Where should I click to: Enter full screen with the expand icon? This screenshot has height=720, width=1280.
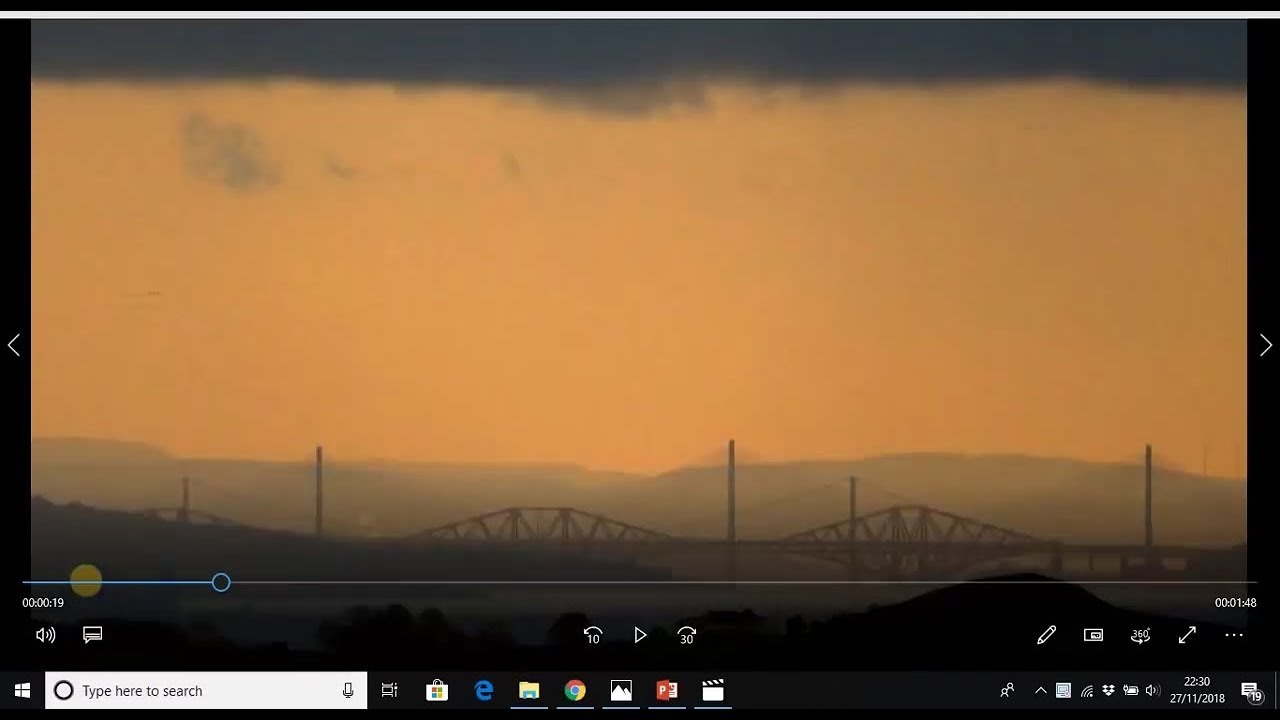(x=1187, y=635)
